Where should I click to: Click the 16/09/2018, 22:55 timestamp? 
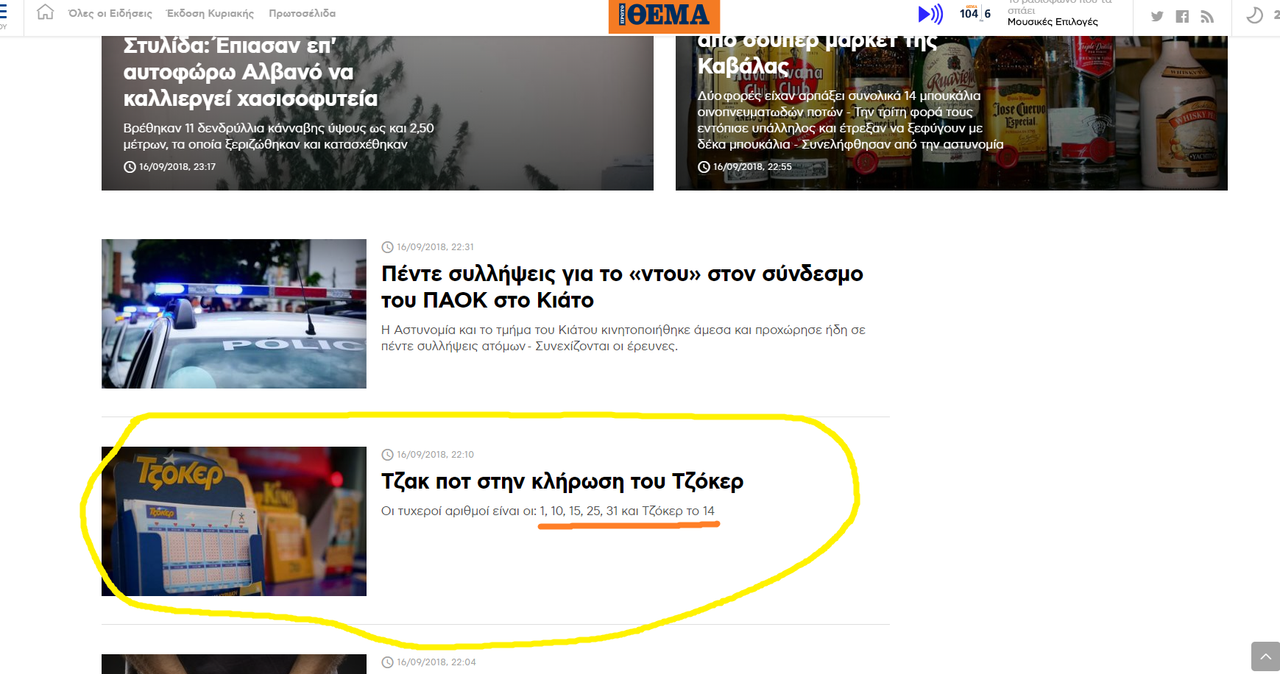tap(744, 166)
